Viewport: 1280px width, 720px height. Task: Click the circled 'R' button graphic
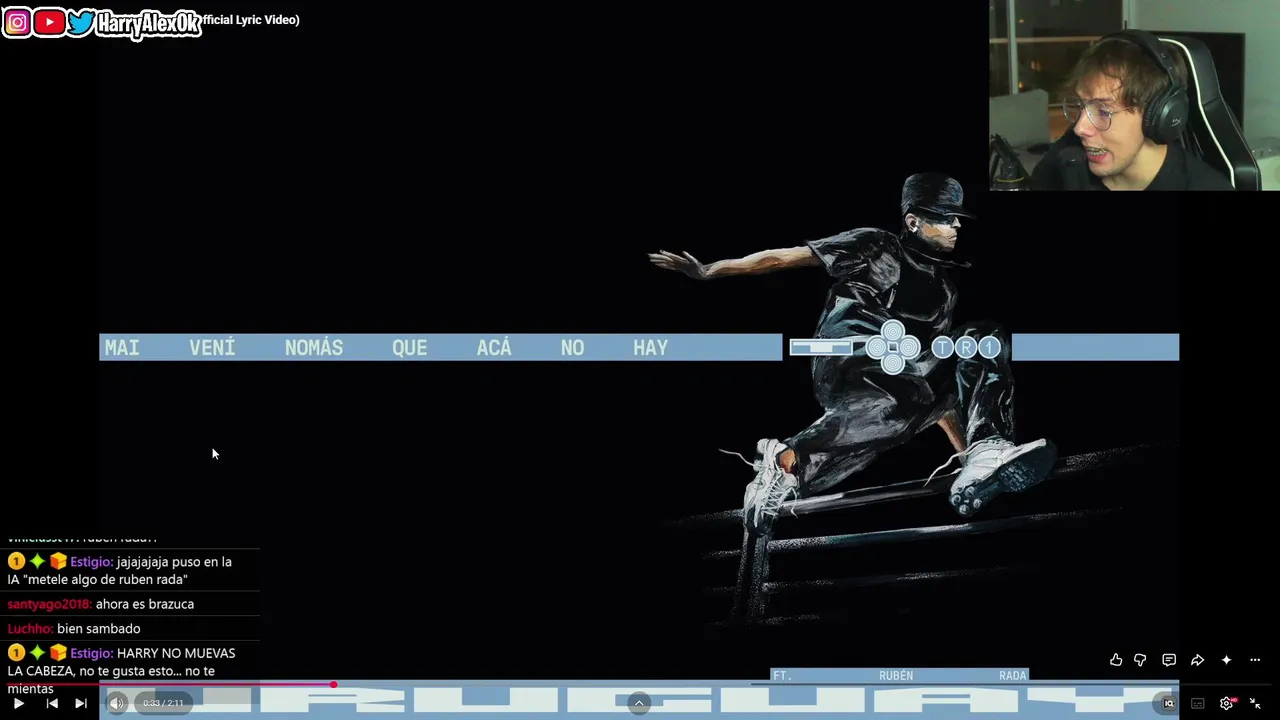[966, 347]
